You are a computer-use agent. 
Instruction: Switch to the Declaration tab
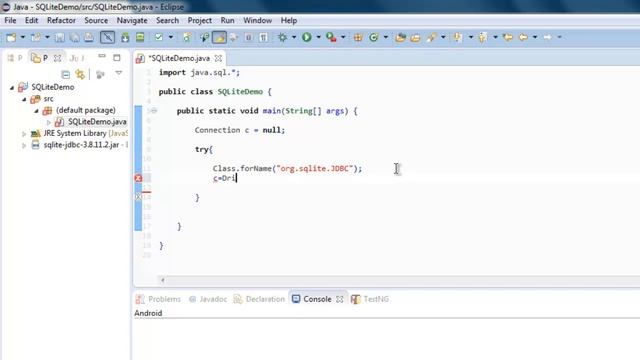[259, 299]
